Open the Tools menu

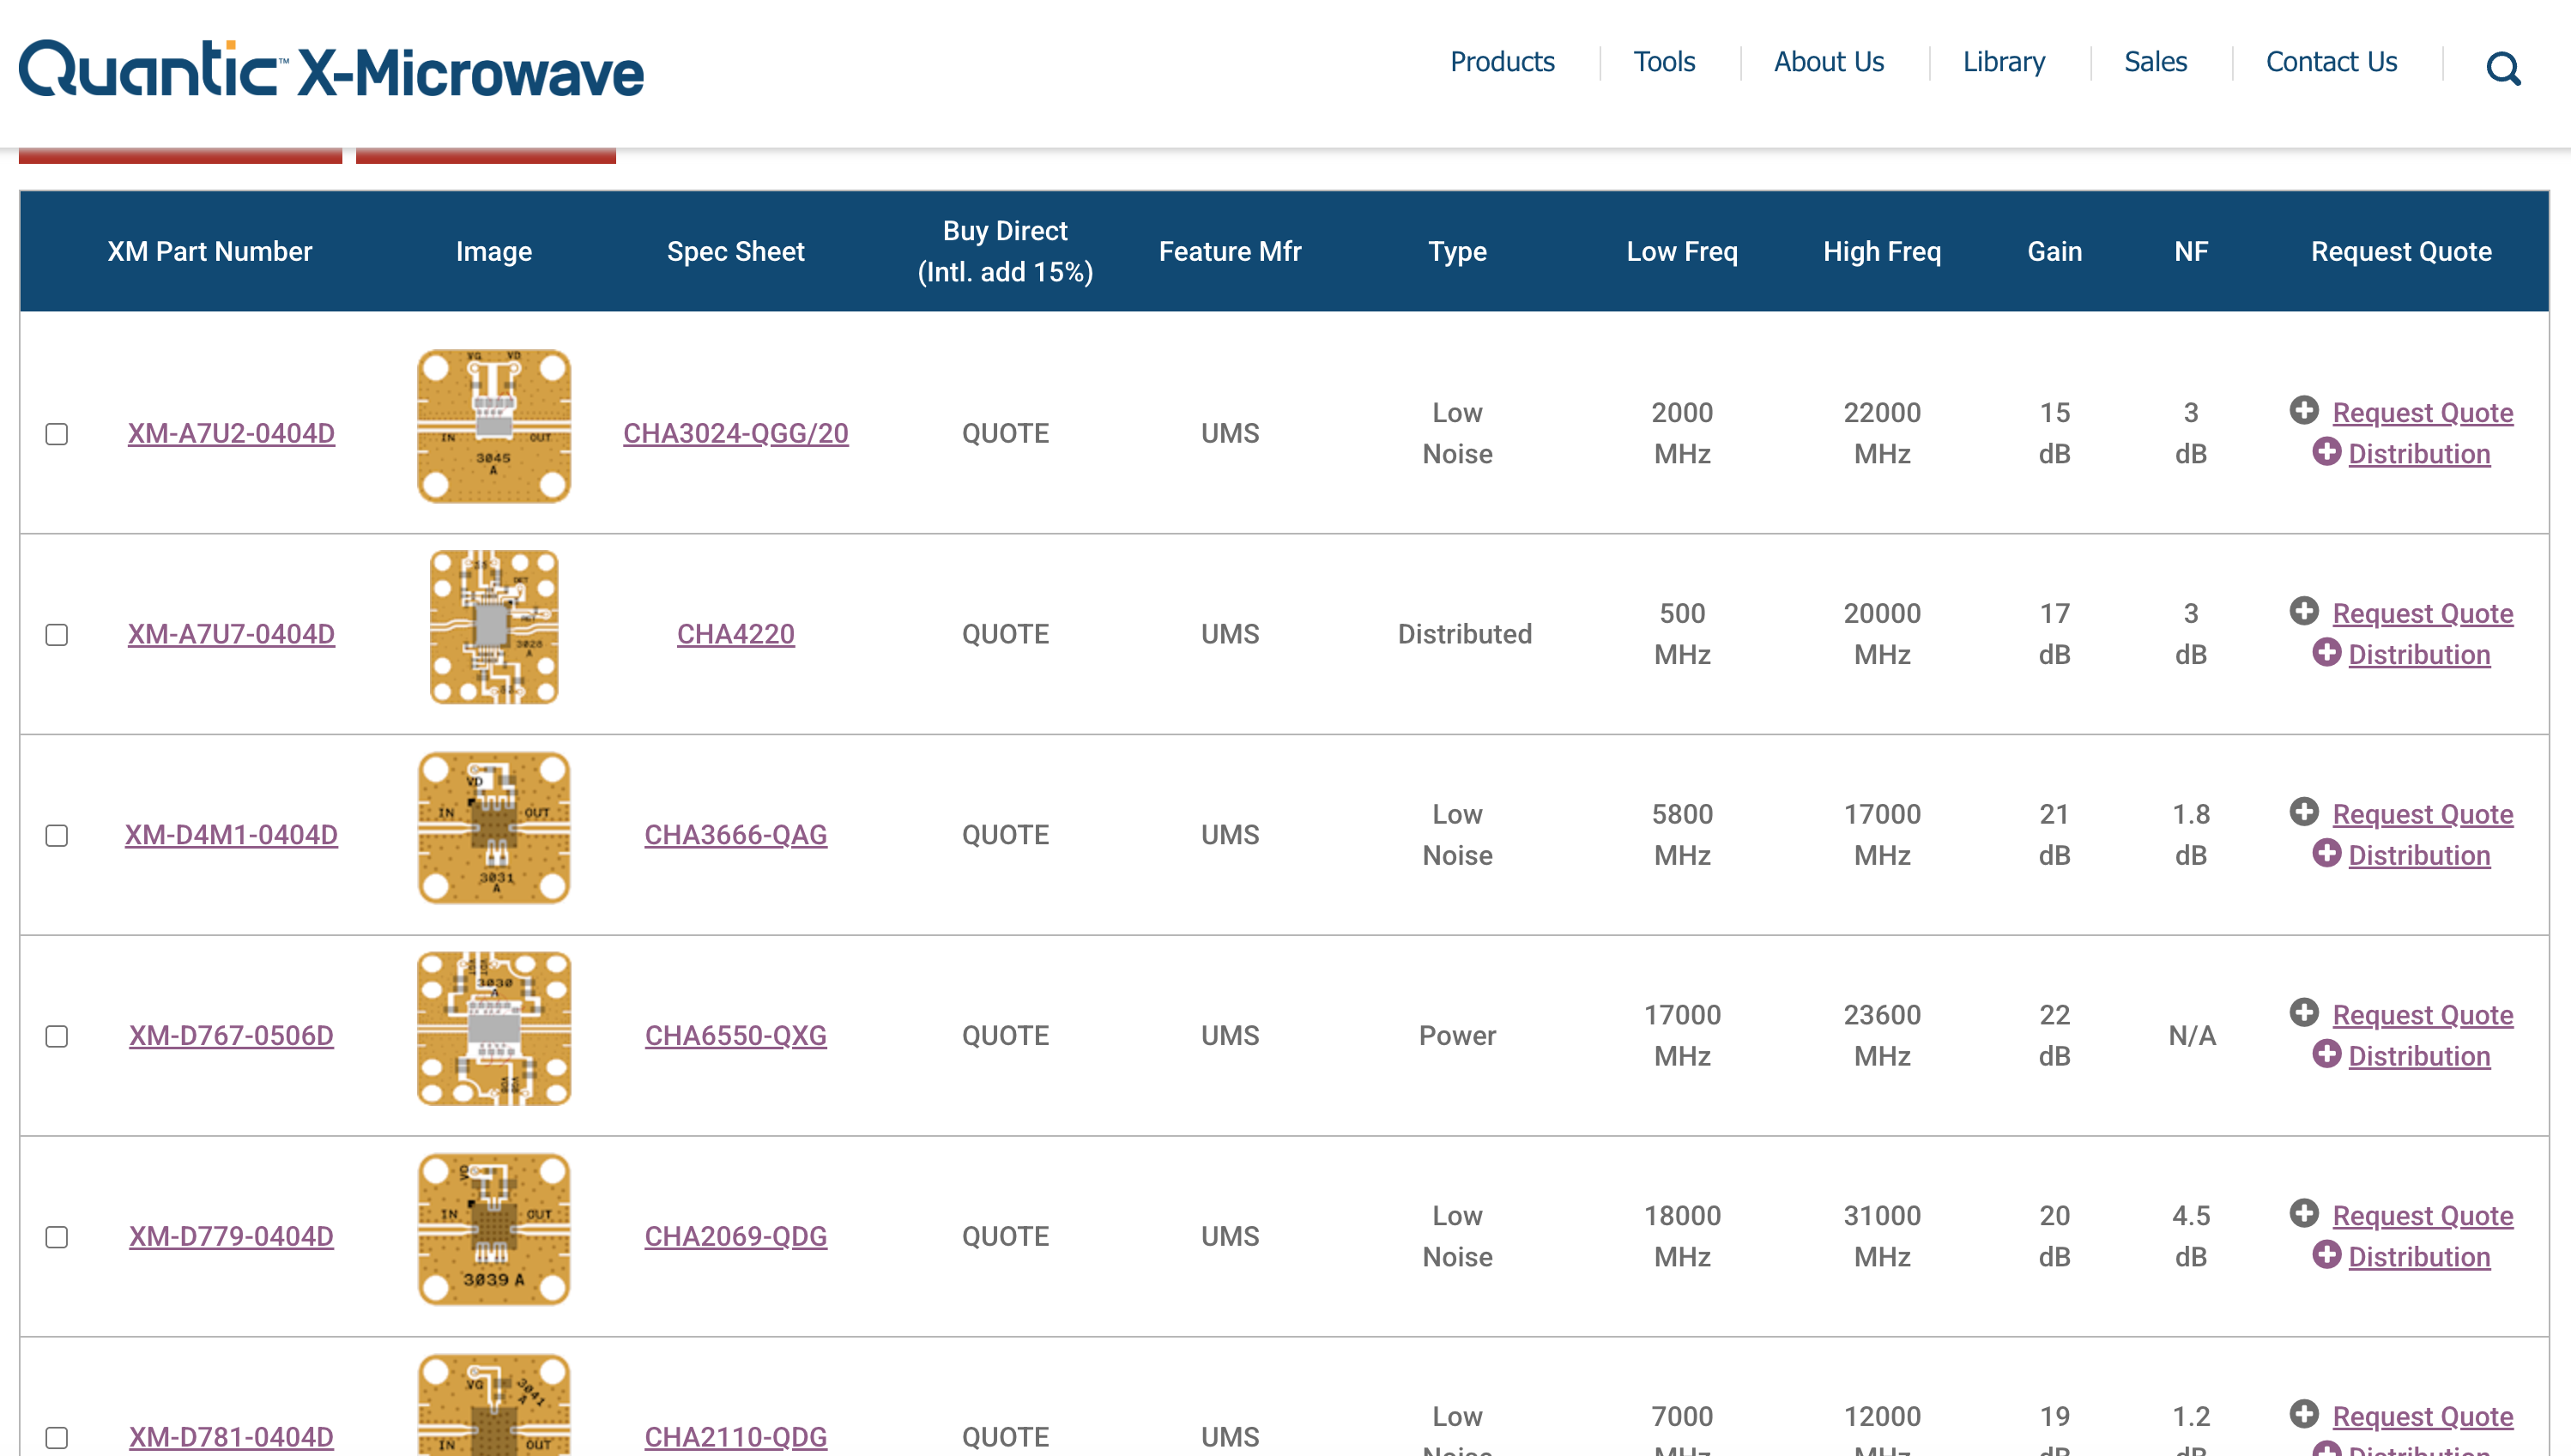1664,62
